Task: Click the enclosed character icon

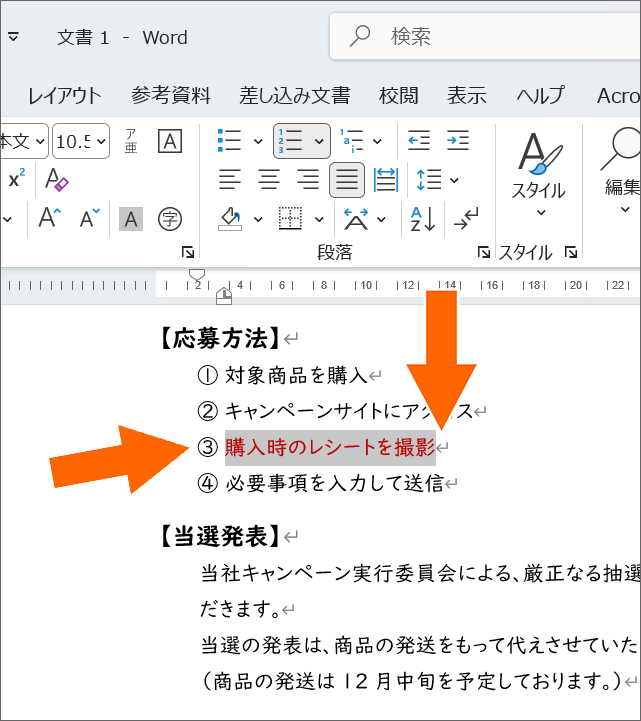Action: tap(170, 219)
